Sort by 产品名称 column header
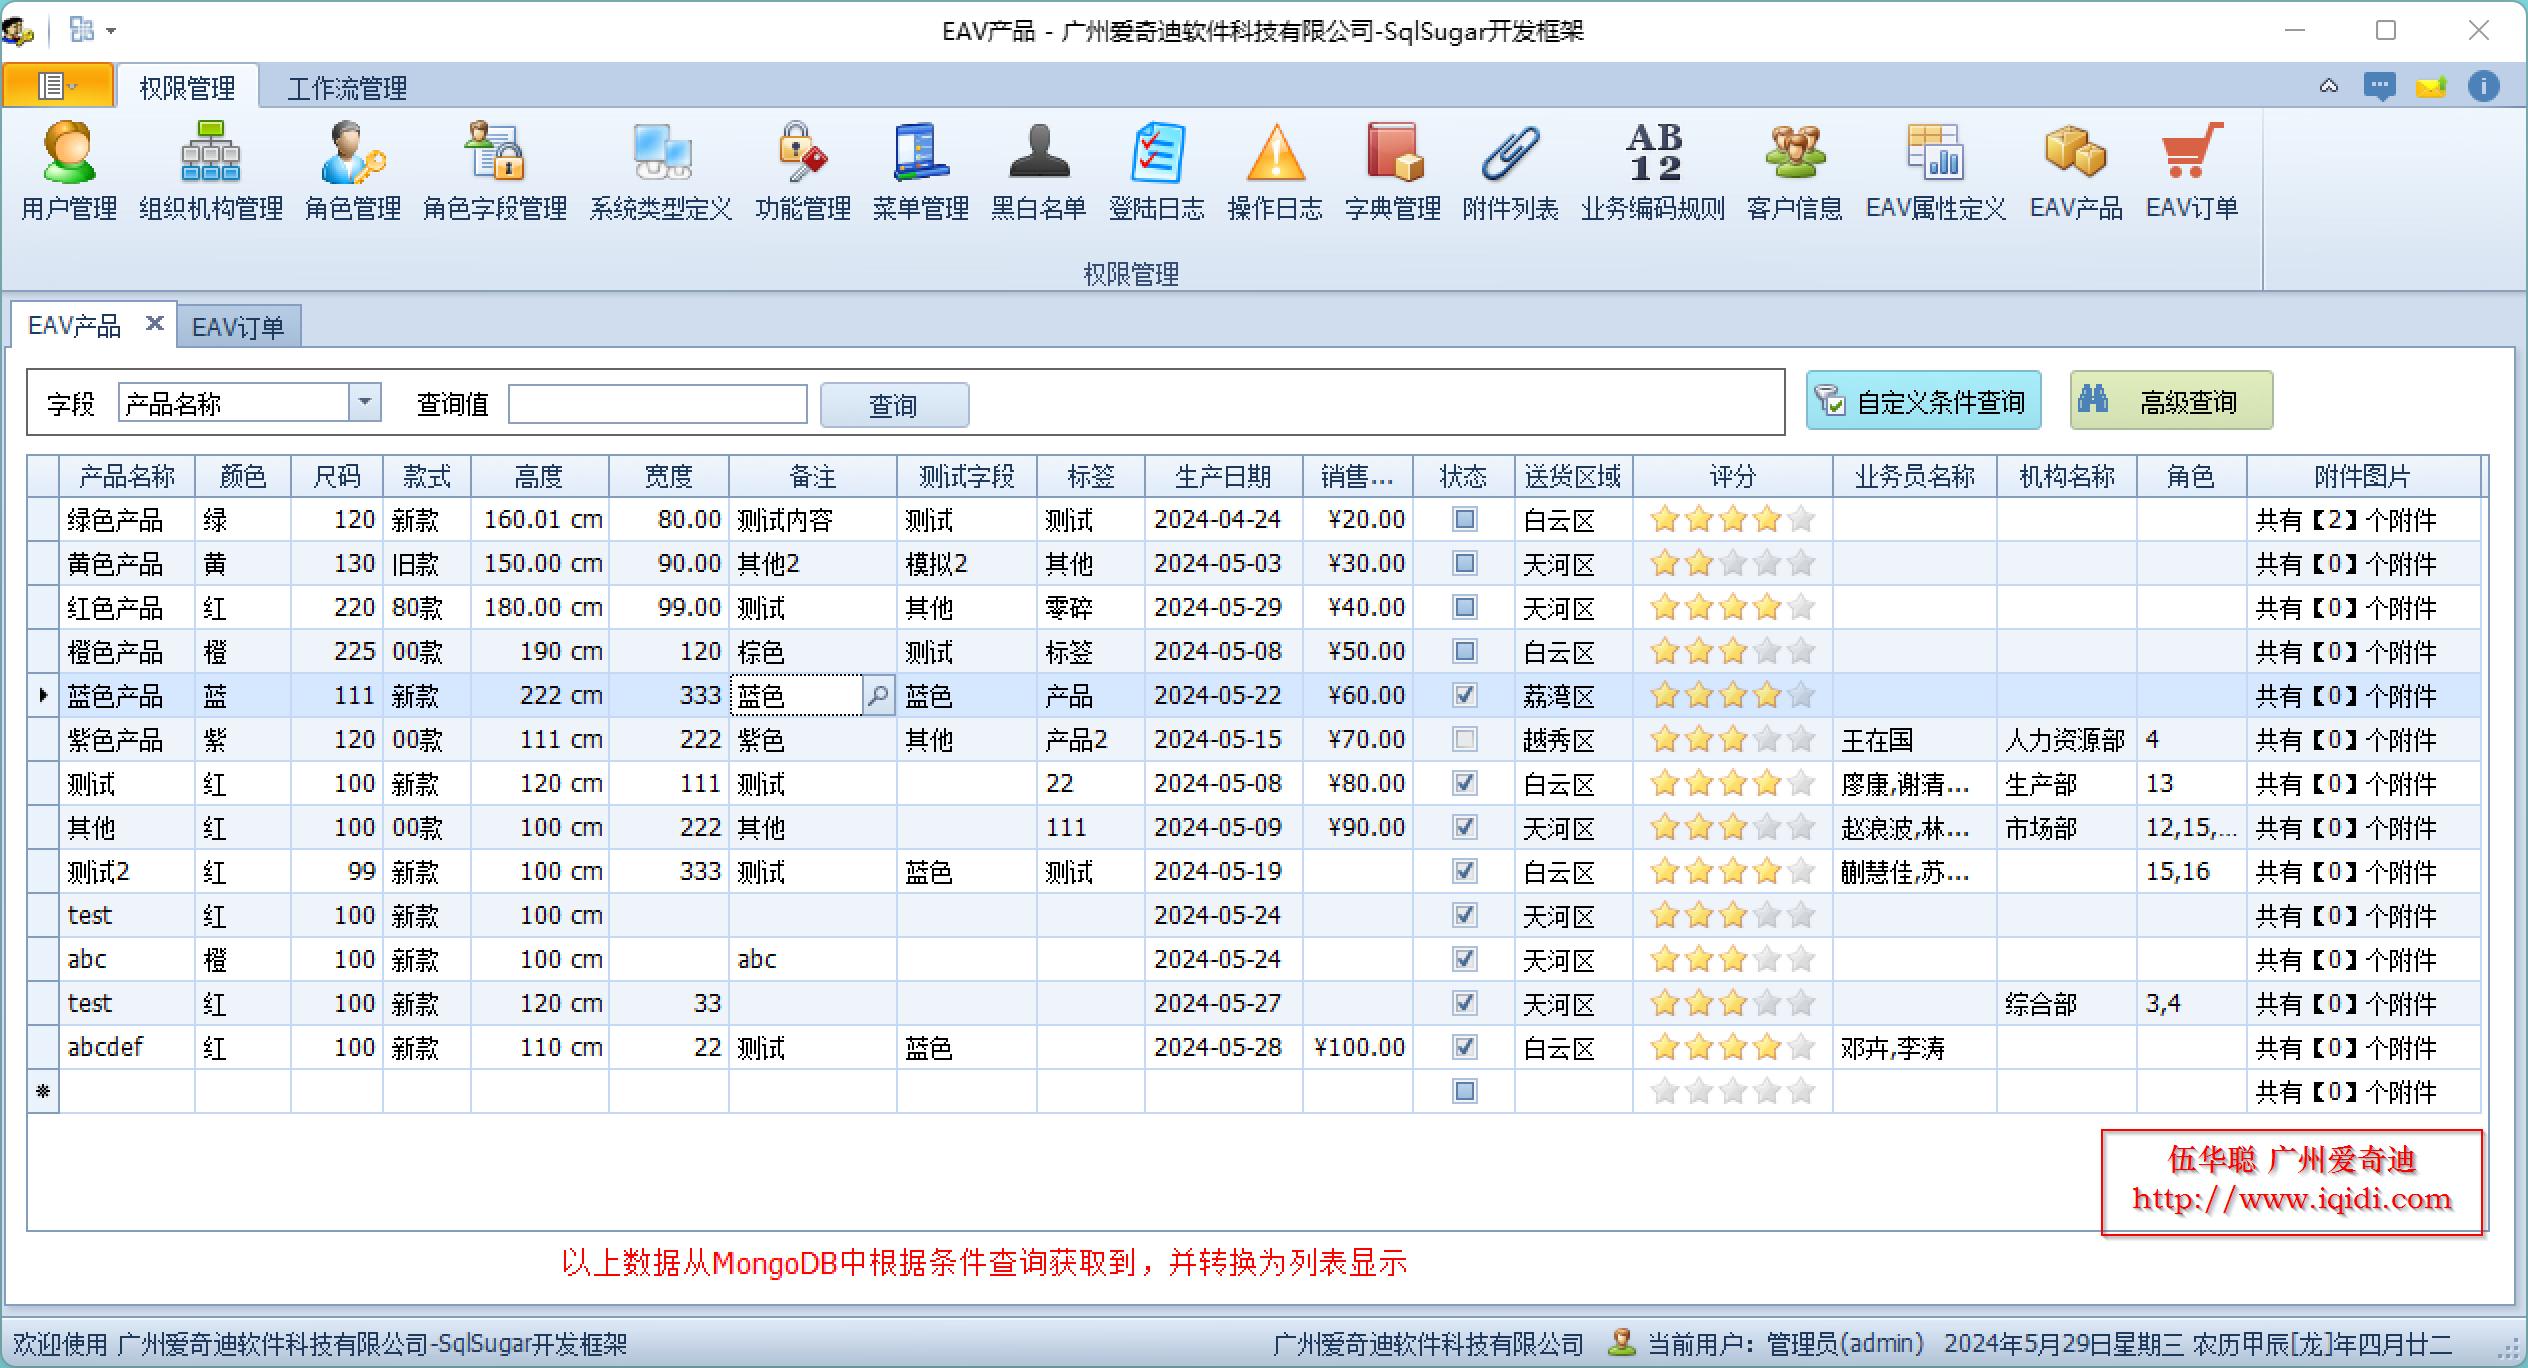2528x1368 pixels. (127, 476)
